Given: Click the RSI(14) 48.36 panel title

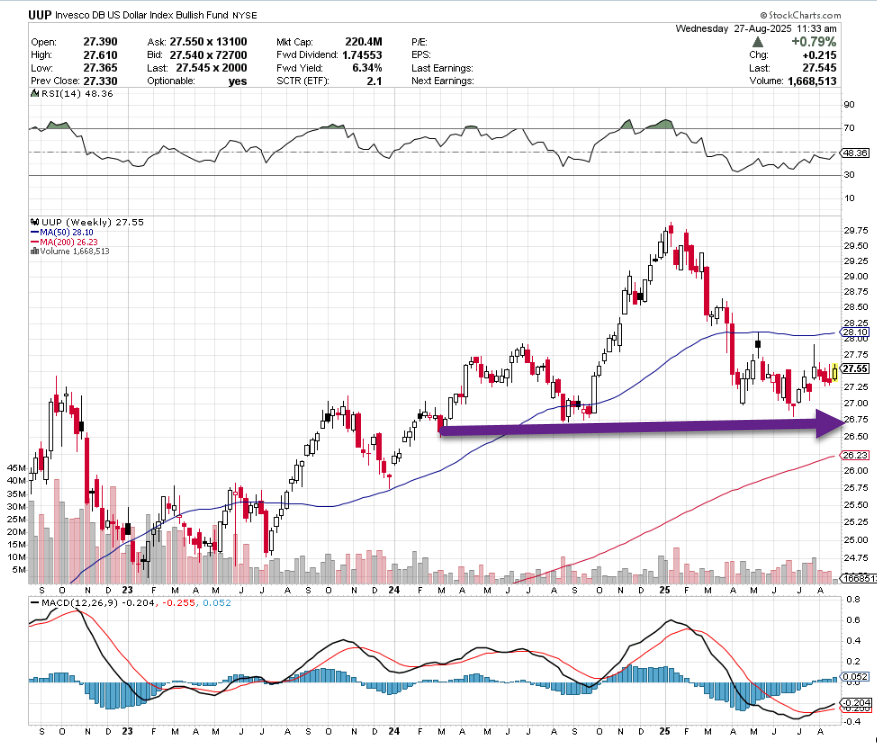Looking at the screenshot, I should pyautogui.click(x=78, y=94).
